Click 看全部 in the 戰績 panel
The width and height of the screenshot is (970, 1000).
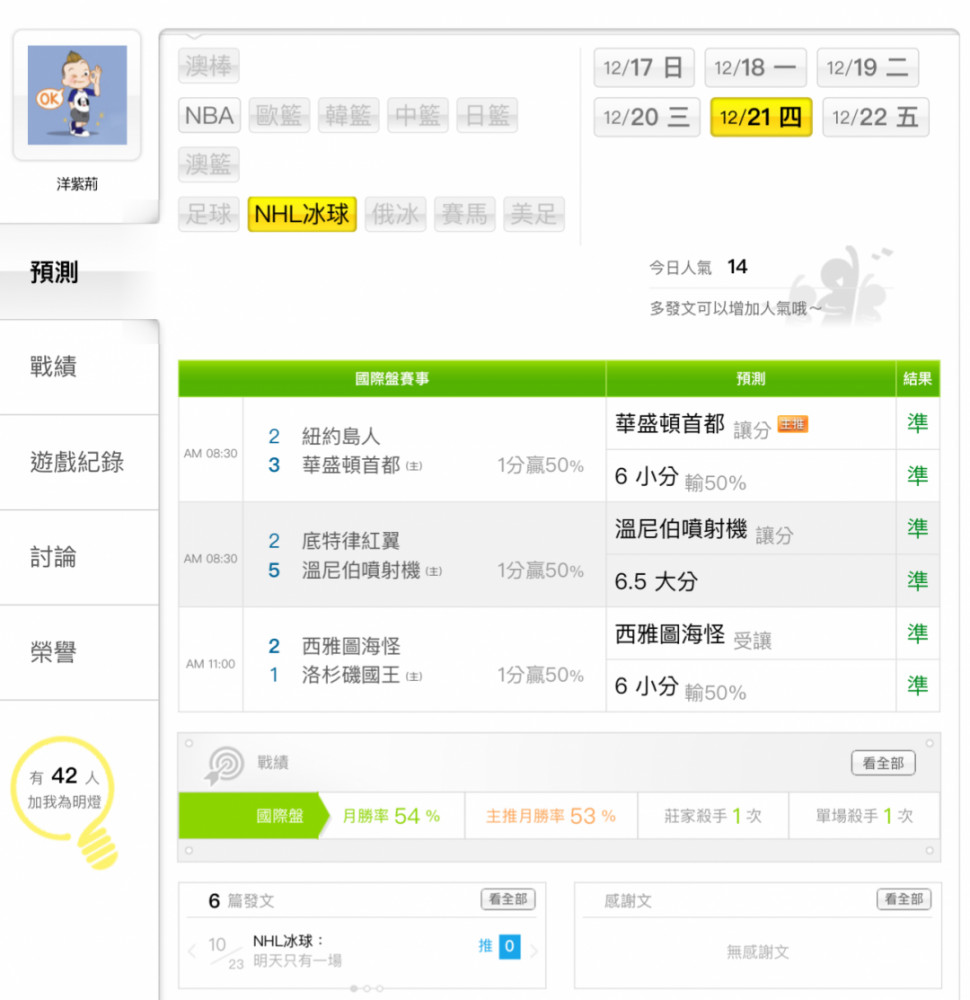tap(883, 763)
